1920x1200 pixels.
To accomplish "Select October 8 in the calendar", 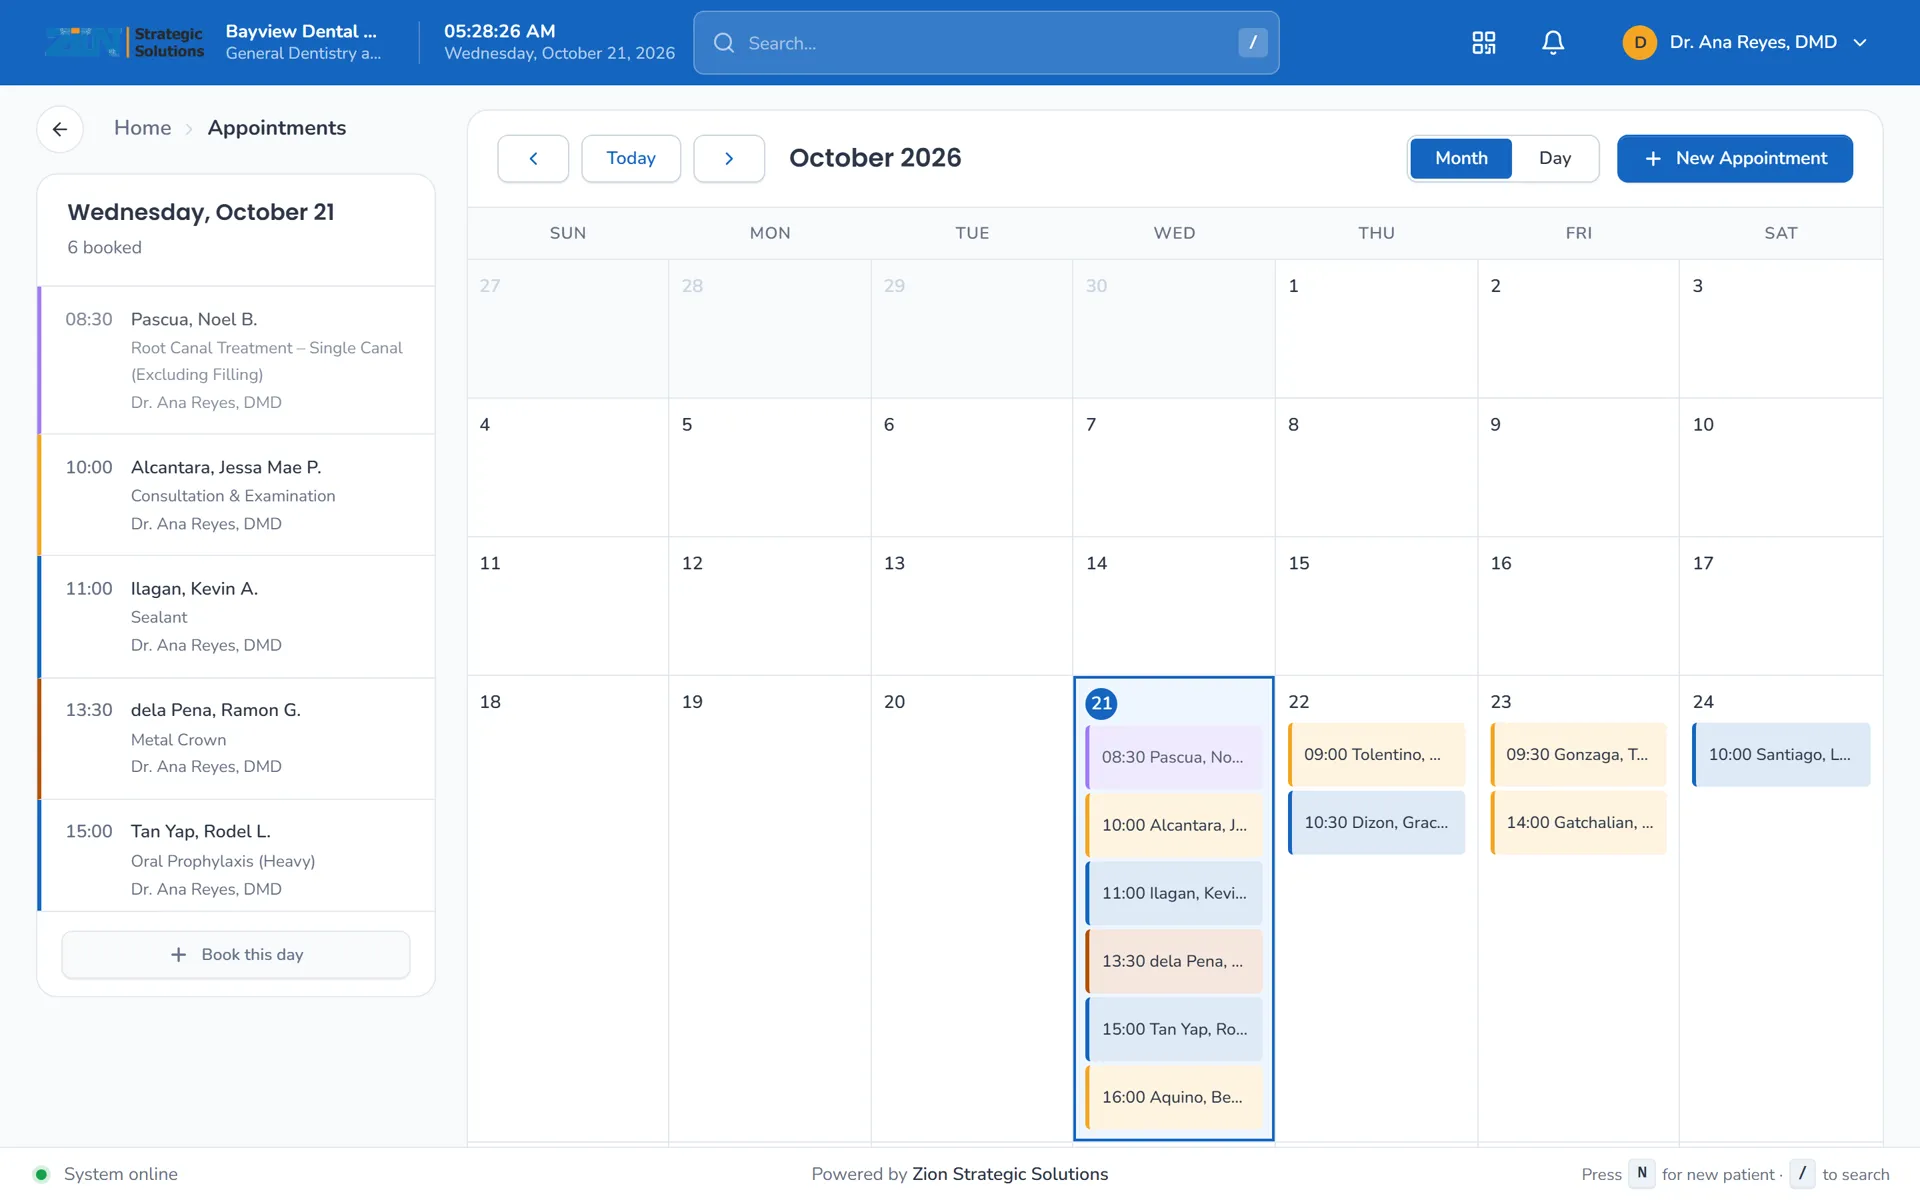I will [x=1376, y=468].
